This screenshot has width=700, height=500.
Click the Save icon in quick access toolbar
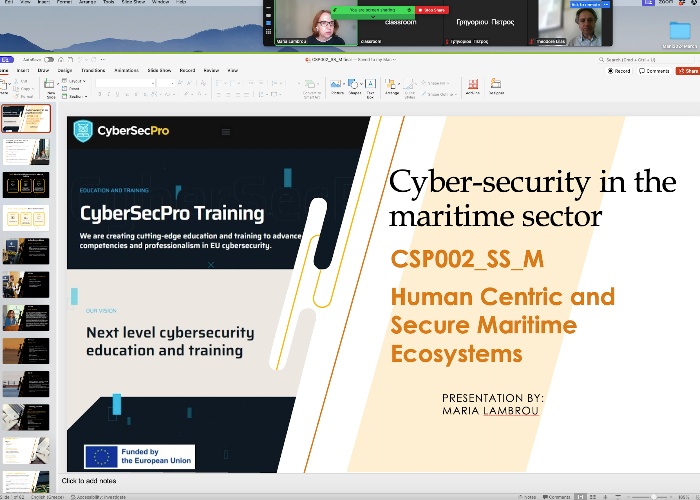tap(70, 59)
